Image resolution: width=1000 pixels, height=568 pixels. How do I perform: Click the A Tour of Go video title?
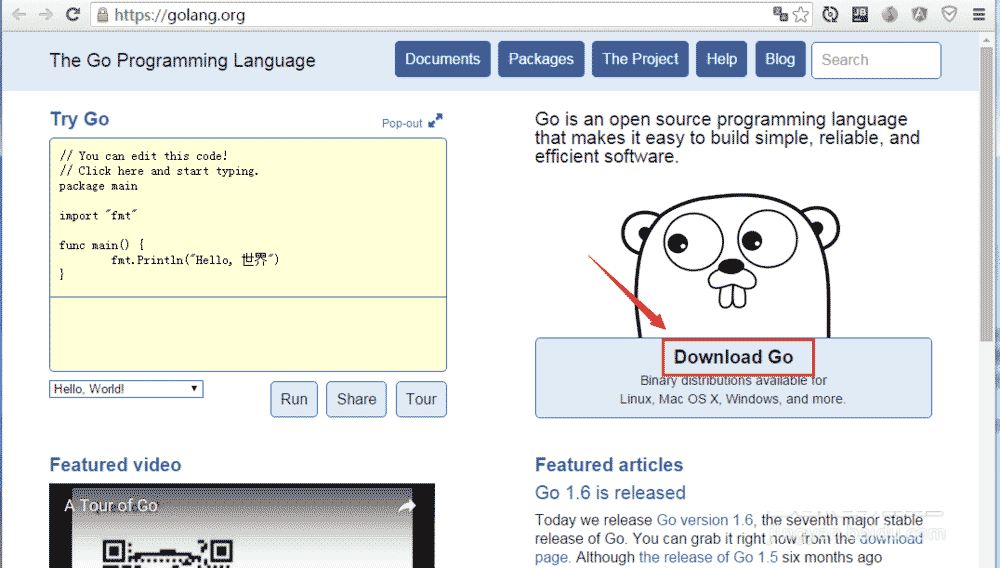pos(111,506)
